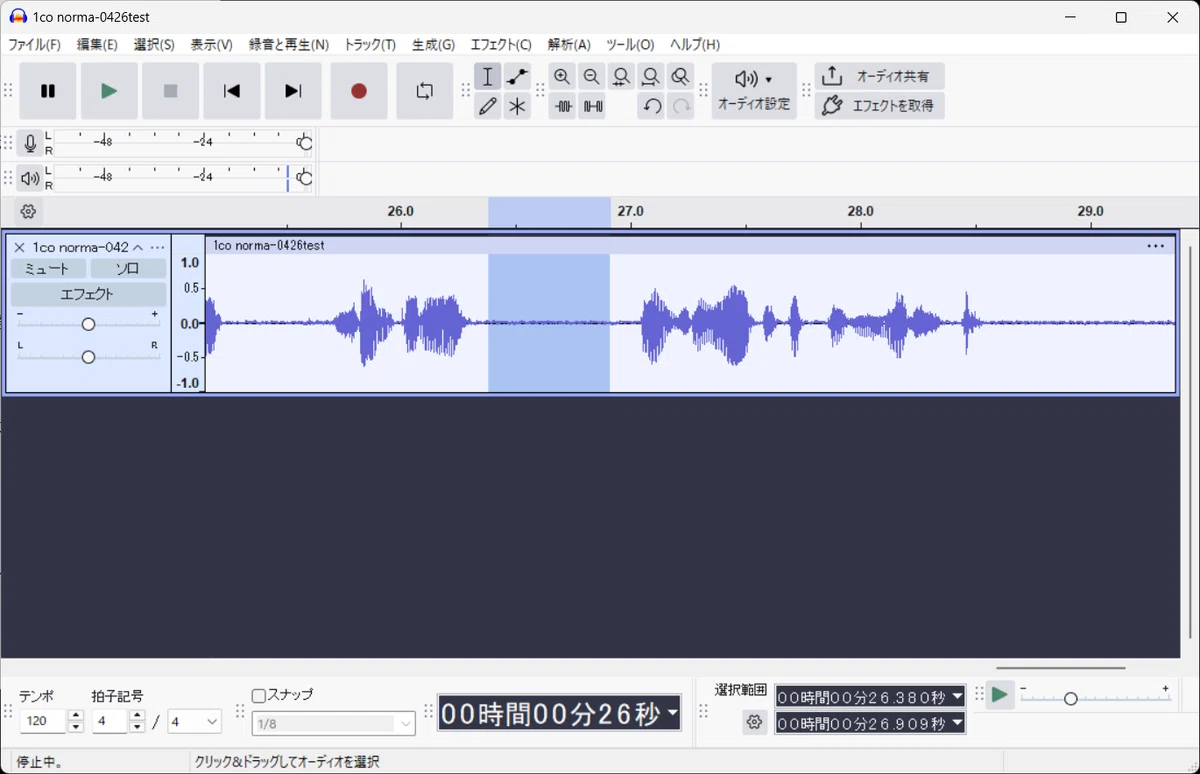Open 編集(E) menu
This screenshot has height=774, width=1200.
click(x=97, y=45)
